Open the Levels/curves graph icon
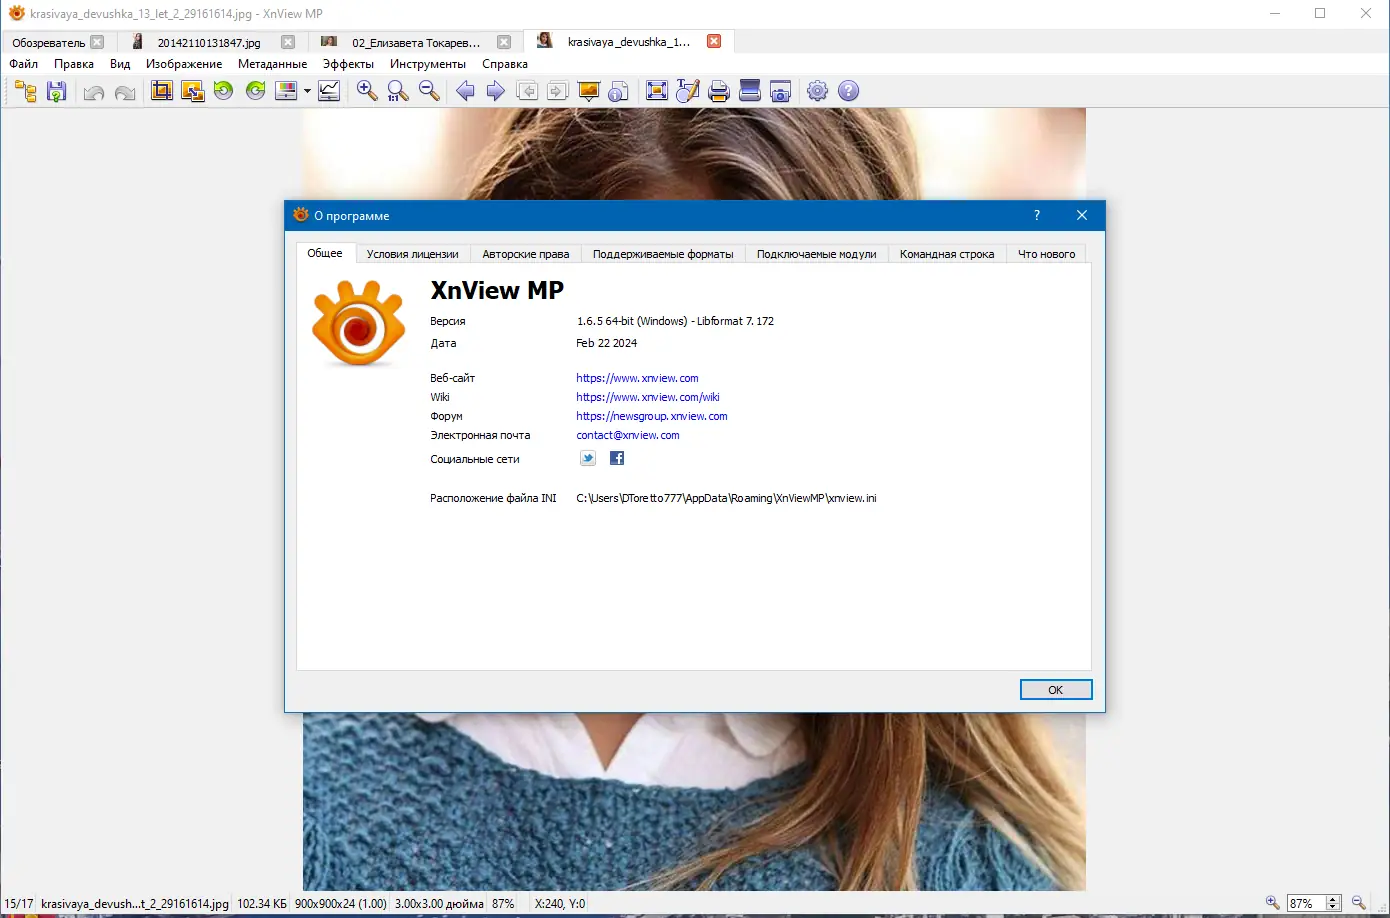The height and width of the screenshot is (918, 1390). [329, 92]
